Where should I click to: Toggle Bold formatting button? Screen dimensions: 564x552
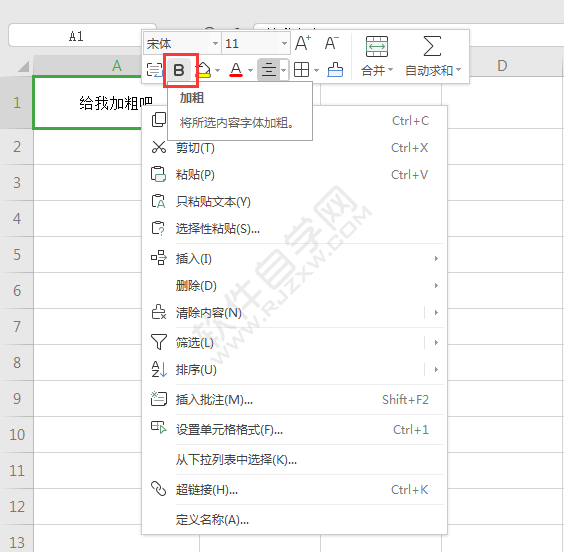pyautogui.click(x=179, y=70)
